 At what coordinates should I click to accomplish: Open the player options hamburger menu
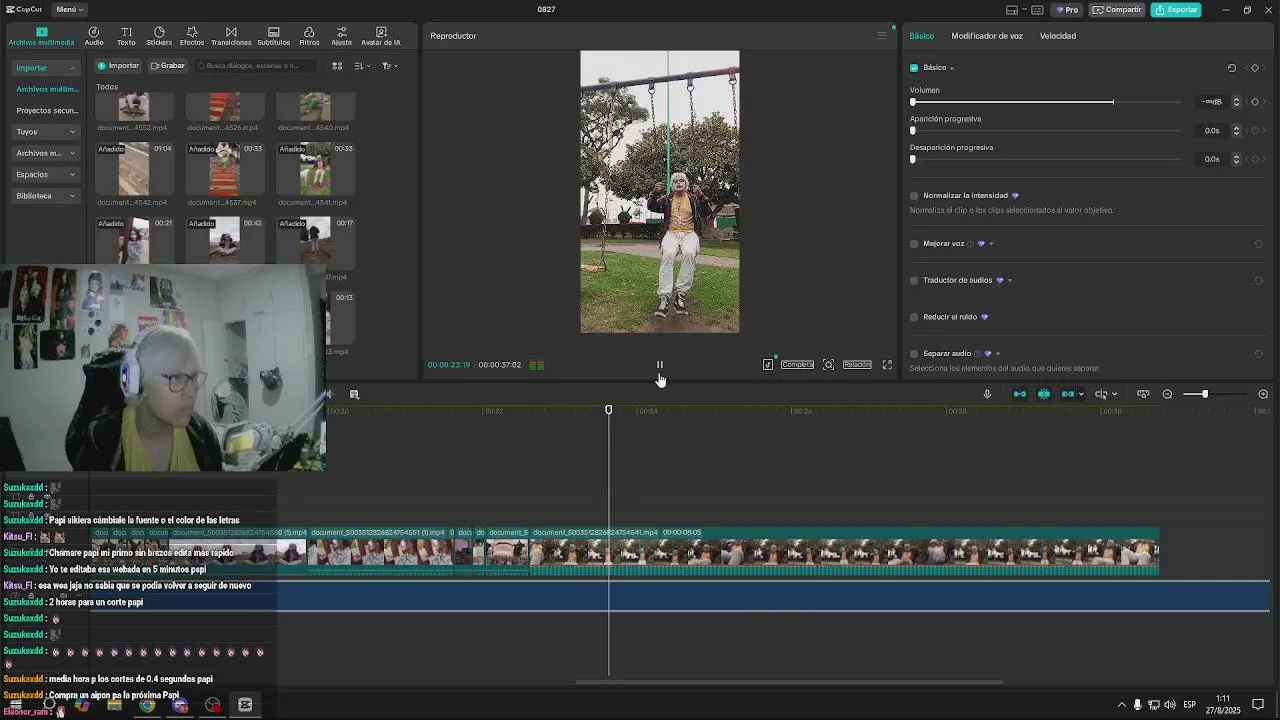[881, 36]
